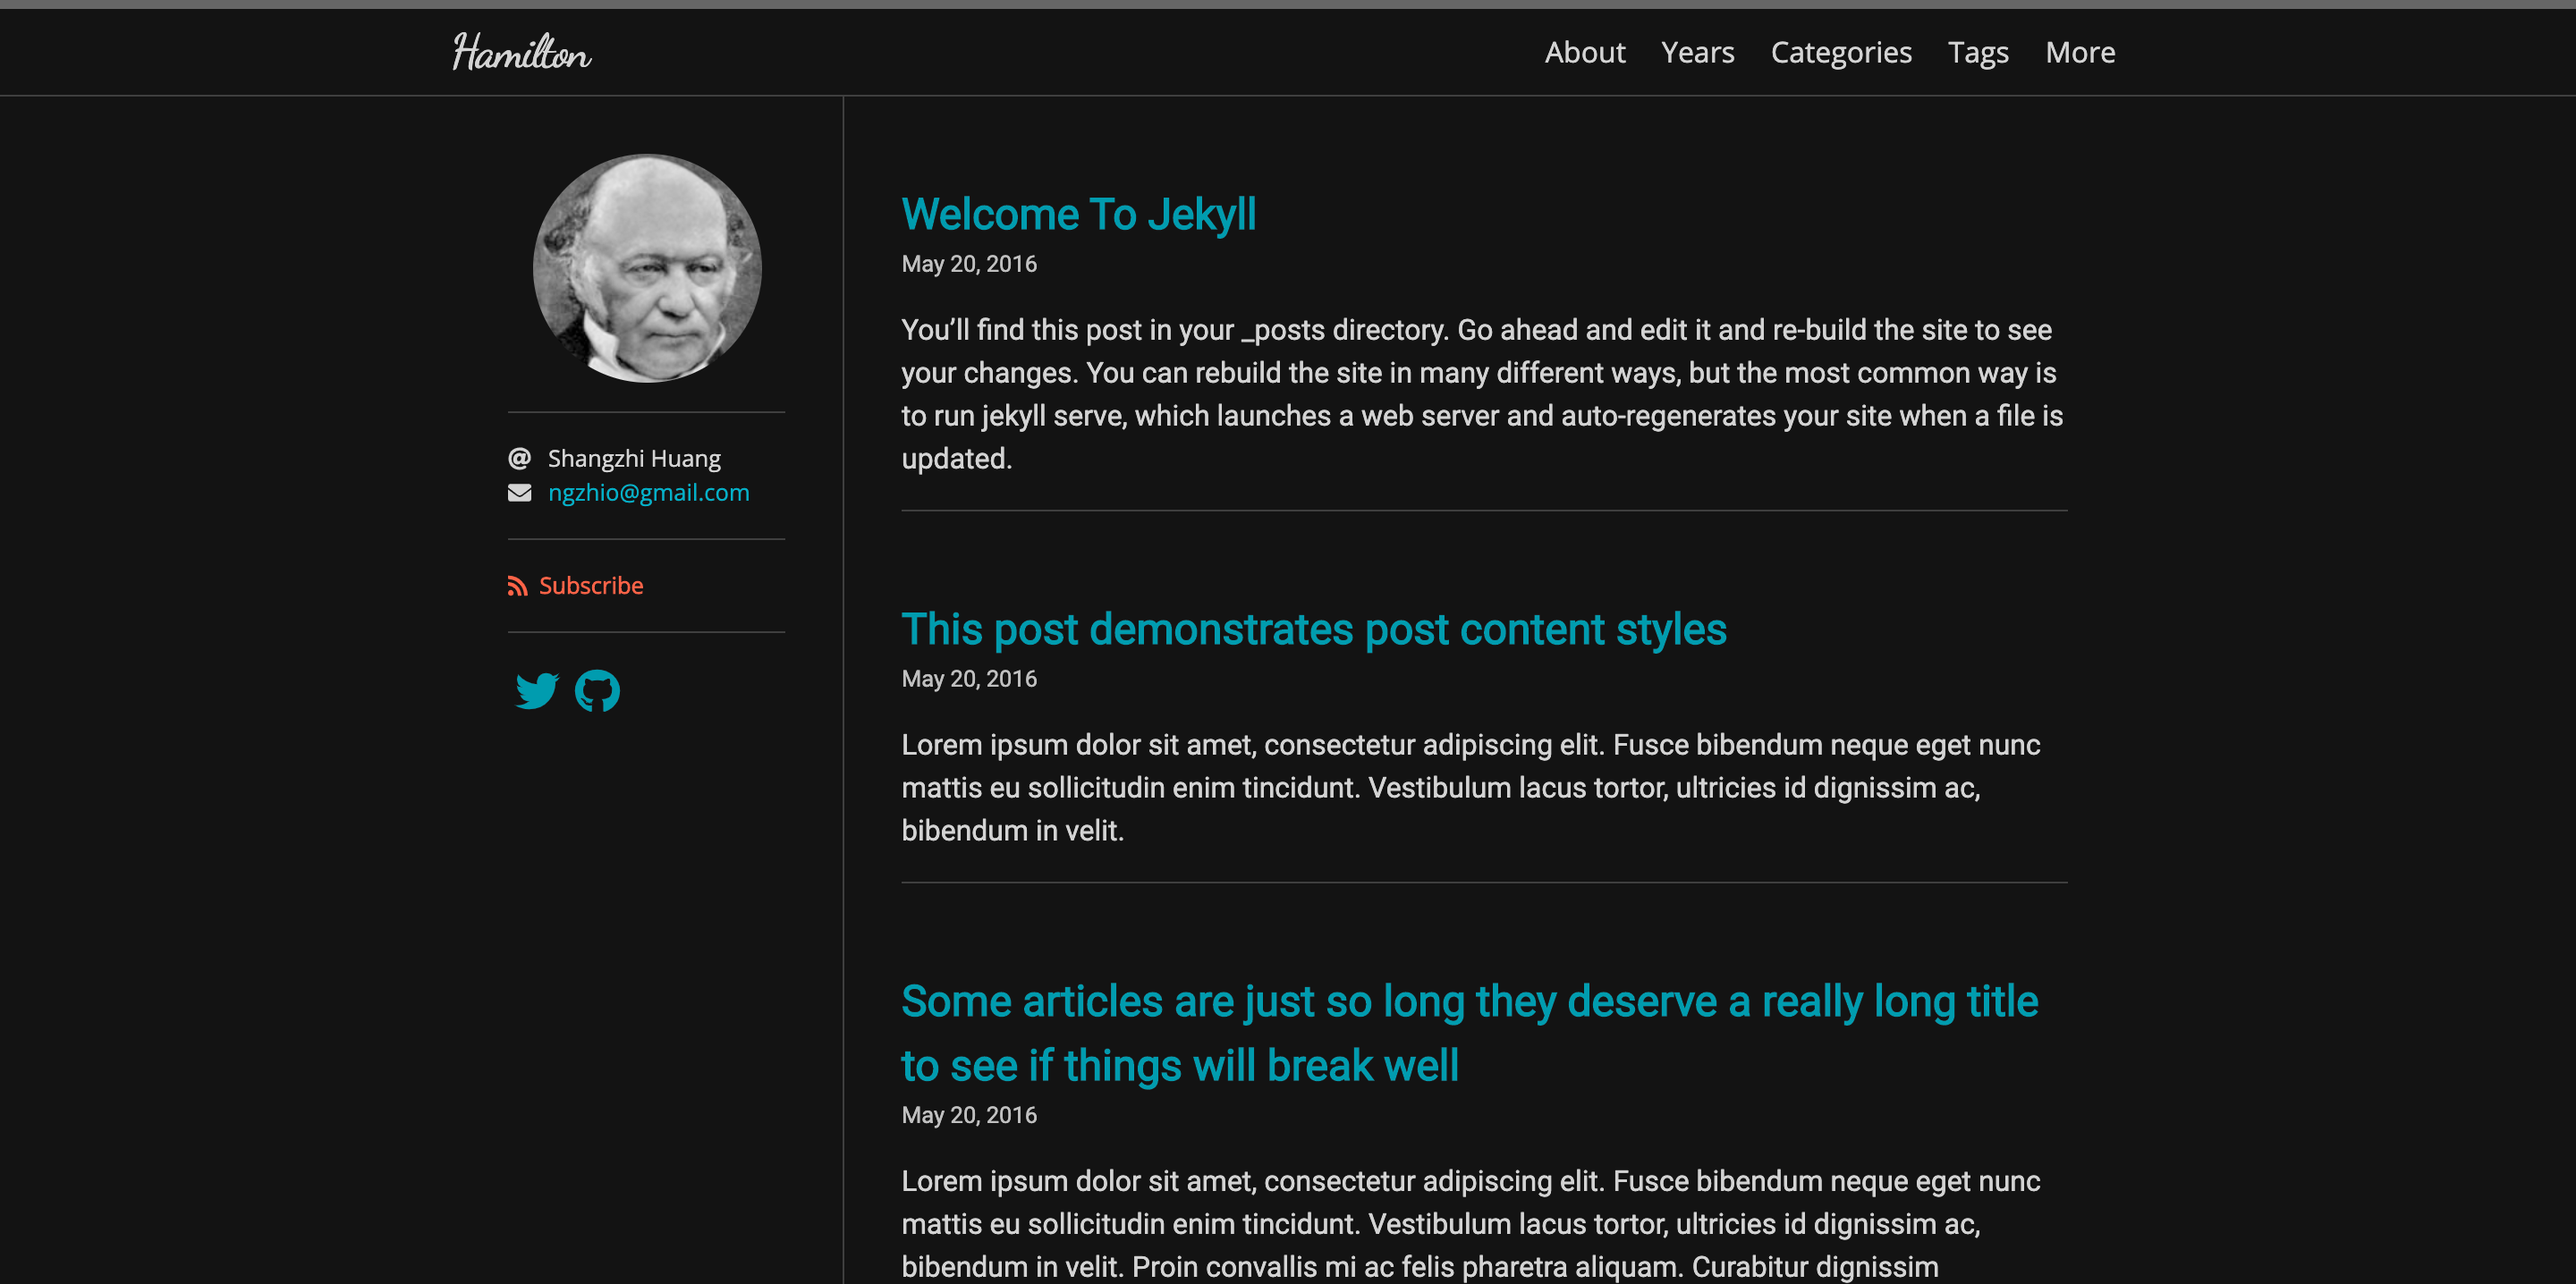Screen dimensions: 2576x1284
Task: Open the Welcome To Jekyll post
Action: [1078, 214]
